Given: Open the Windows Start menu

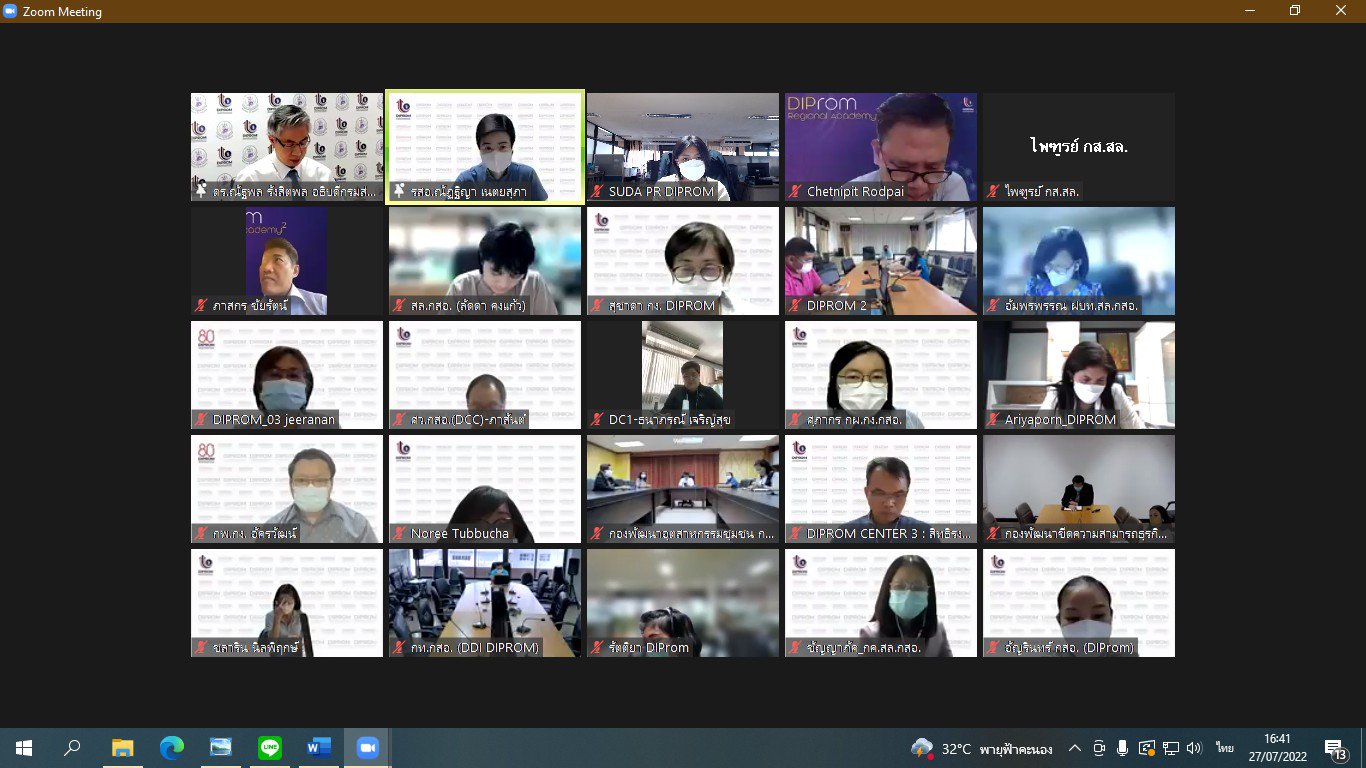Looking at the screenshot, I should (x=24, y=748).
